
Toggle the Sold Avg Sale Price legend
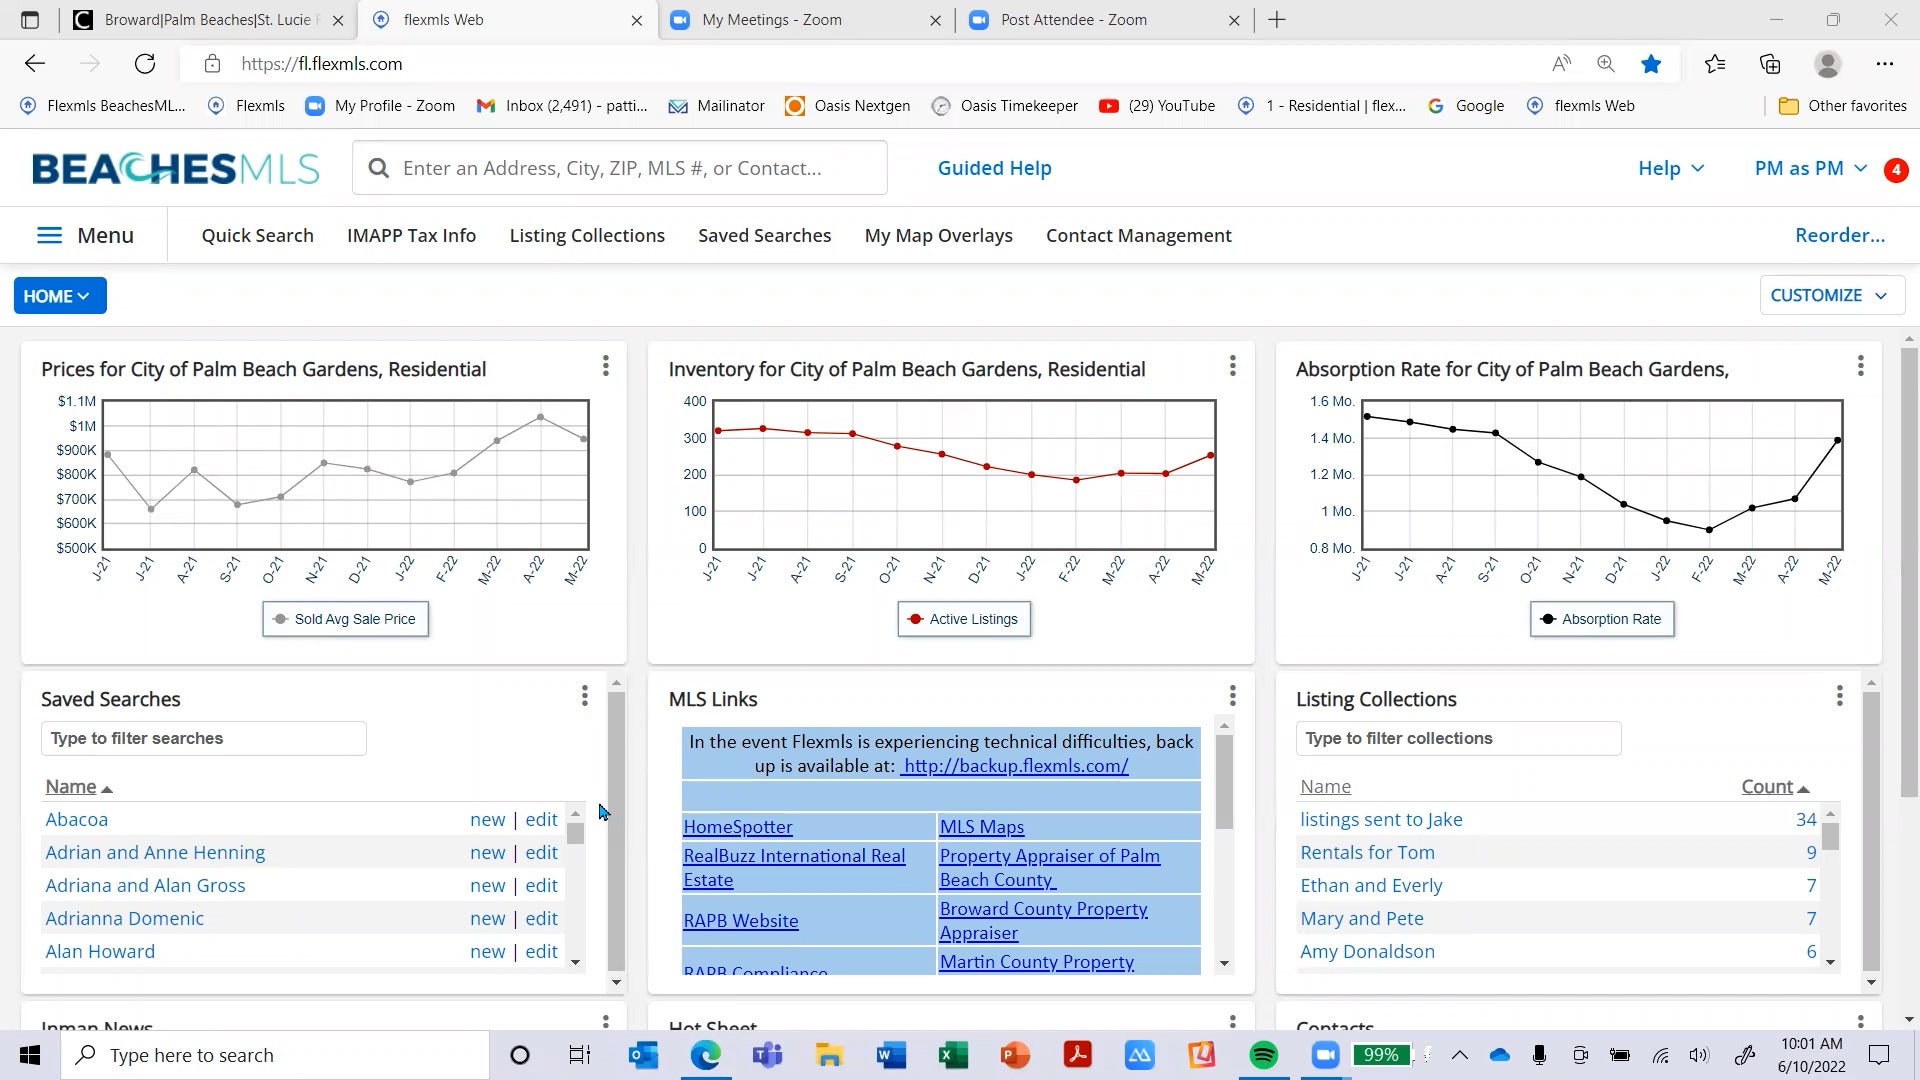pos(345,619)
